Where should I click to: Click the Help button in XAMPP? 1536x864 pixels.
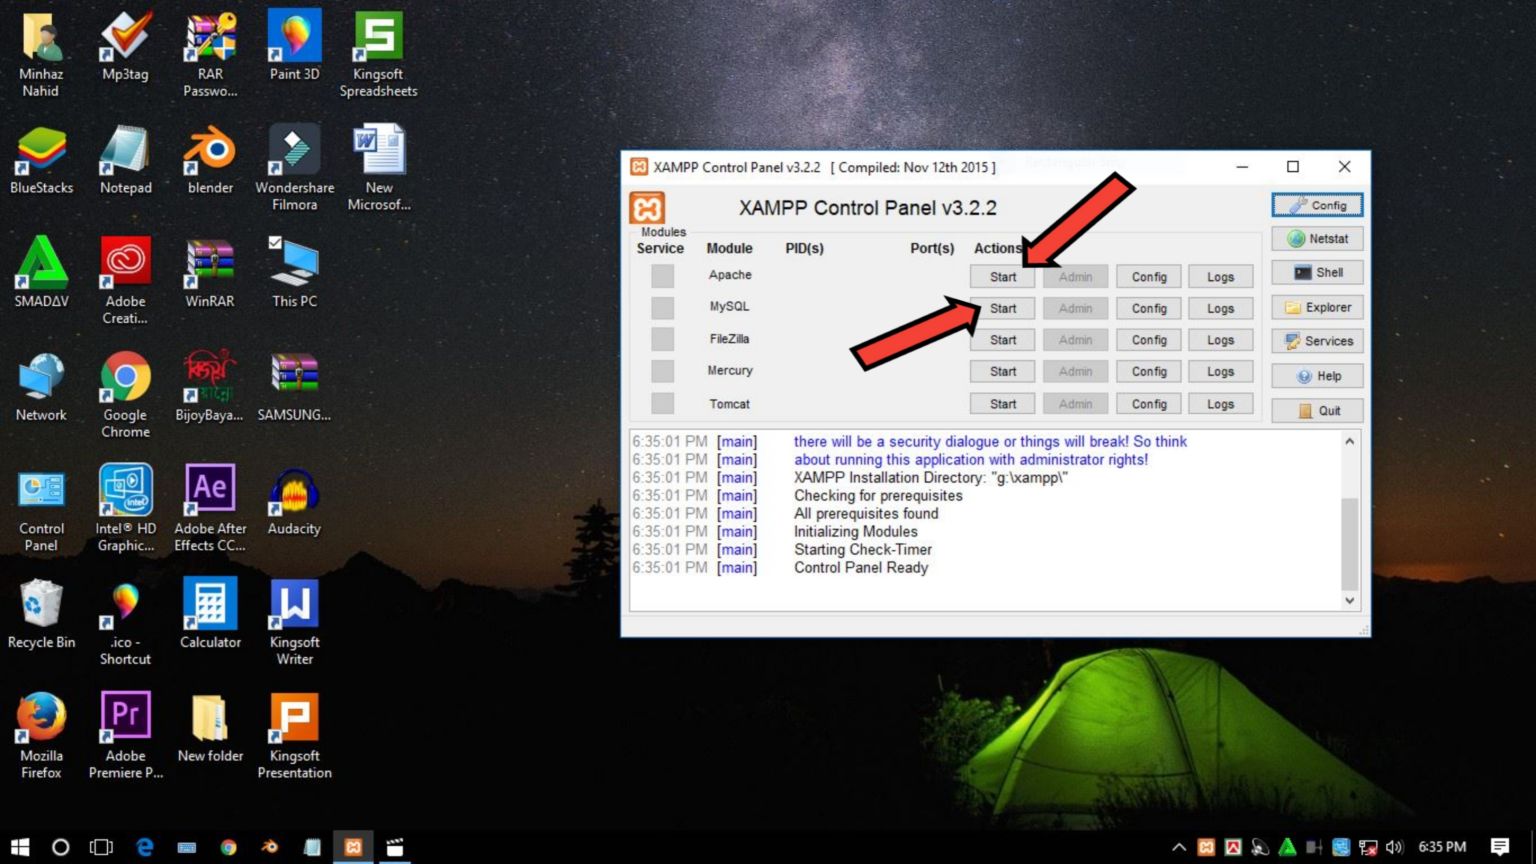point(1317,376)
